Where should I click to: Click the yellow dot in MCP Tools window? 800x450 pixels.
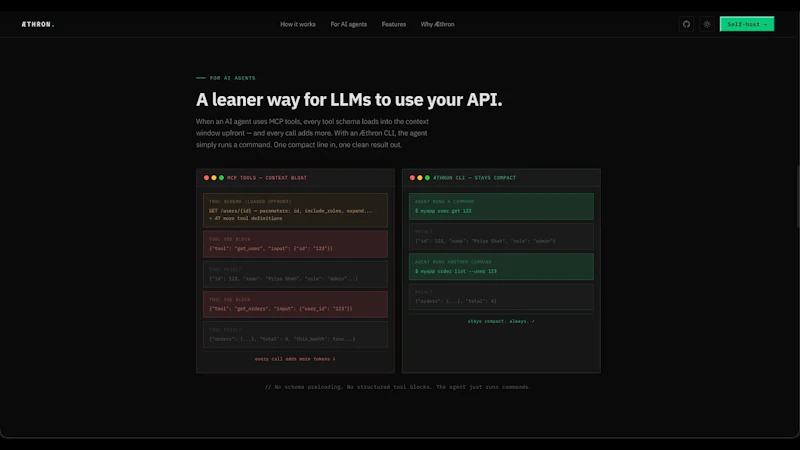pos(214,178)
